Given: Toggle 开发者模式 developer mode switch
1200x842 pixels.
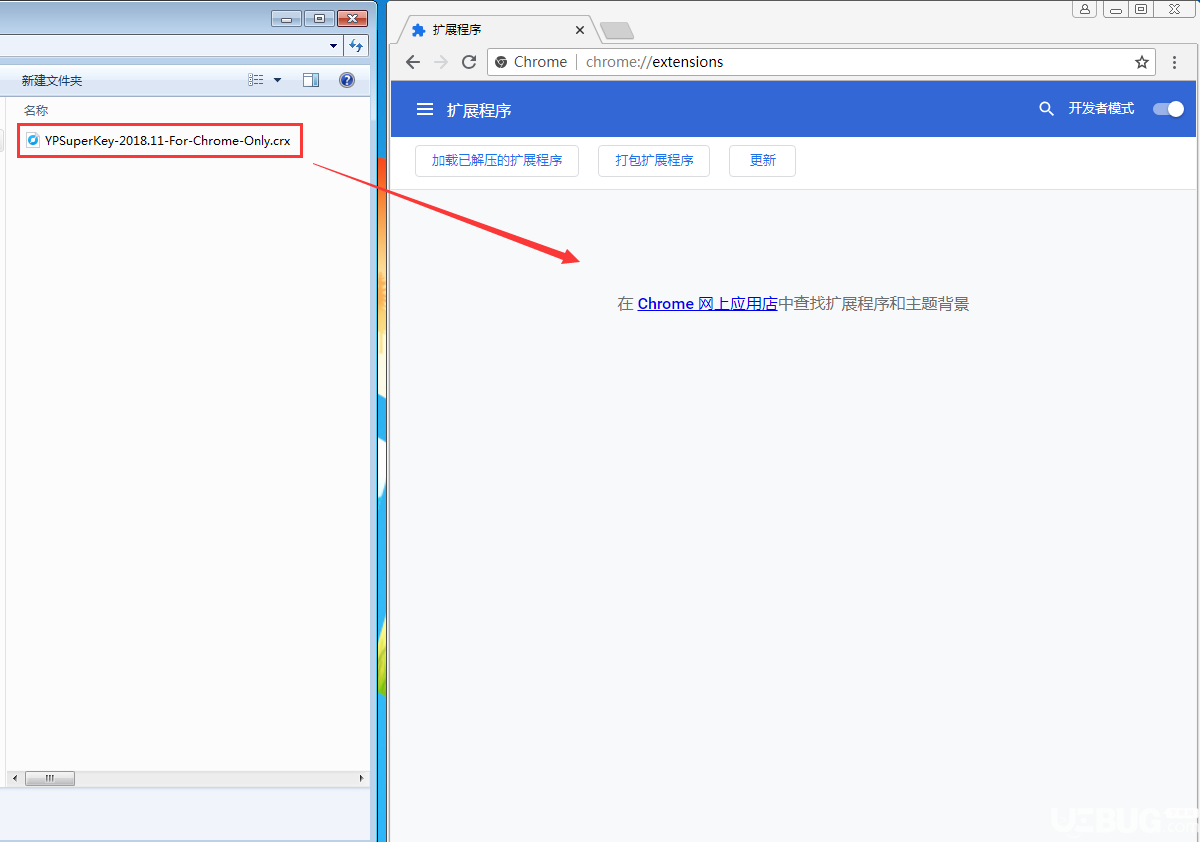Looking at the screenshot, I should [1168, 109].
